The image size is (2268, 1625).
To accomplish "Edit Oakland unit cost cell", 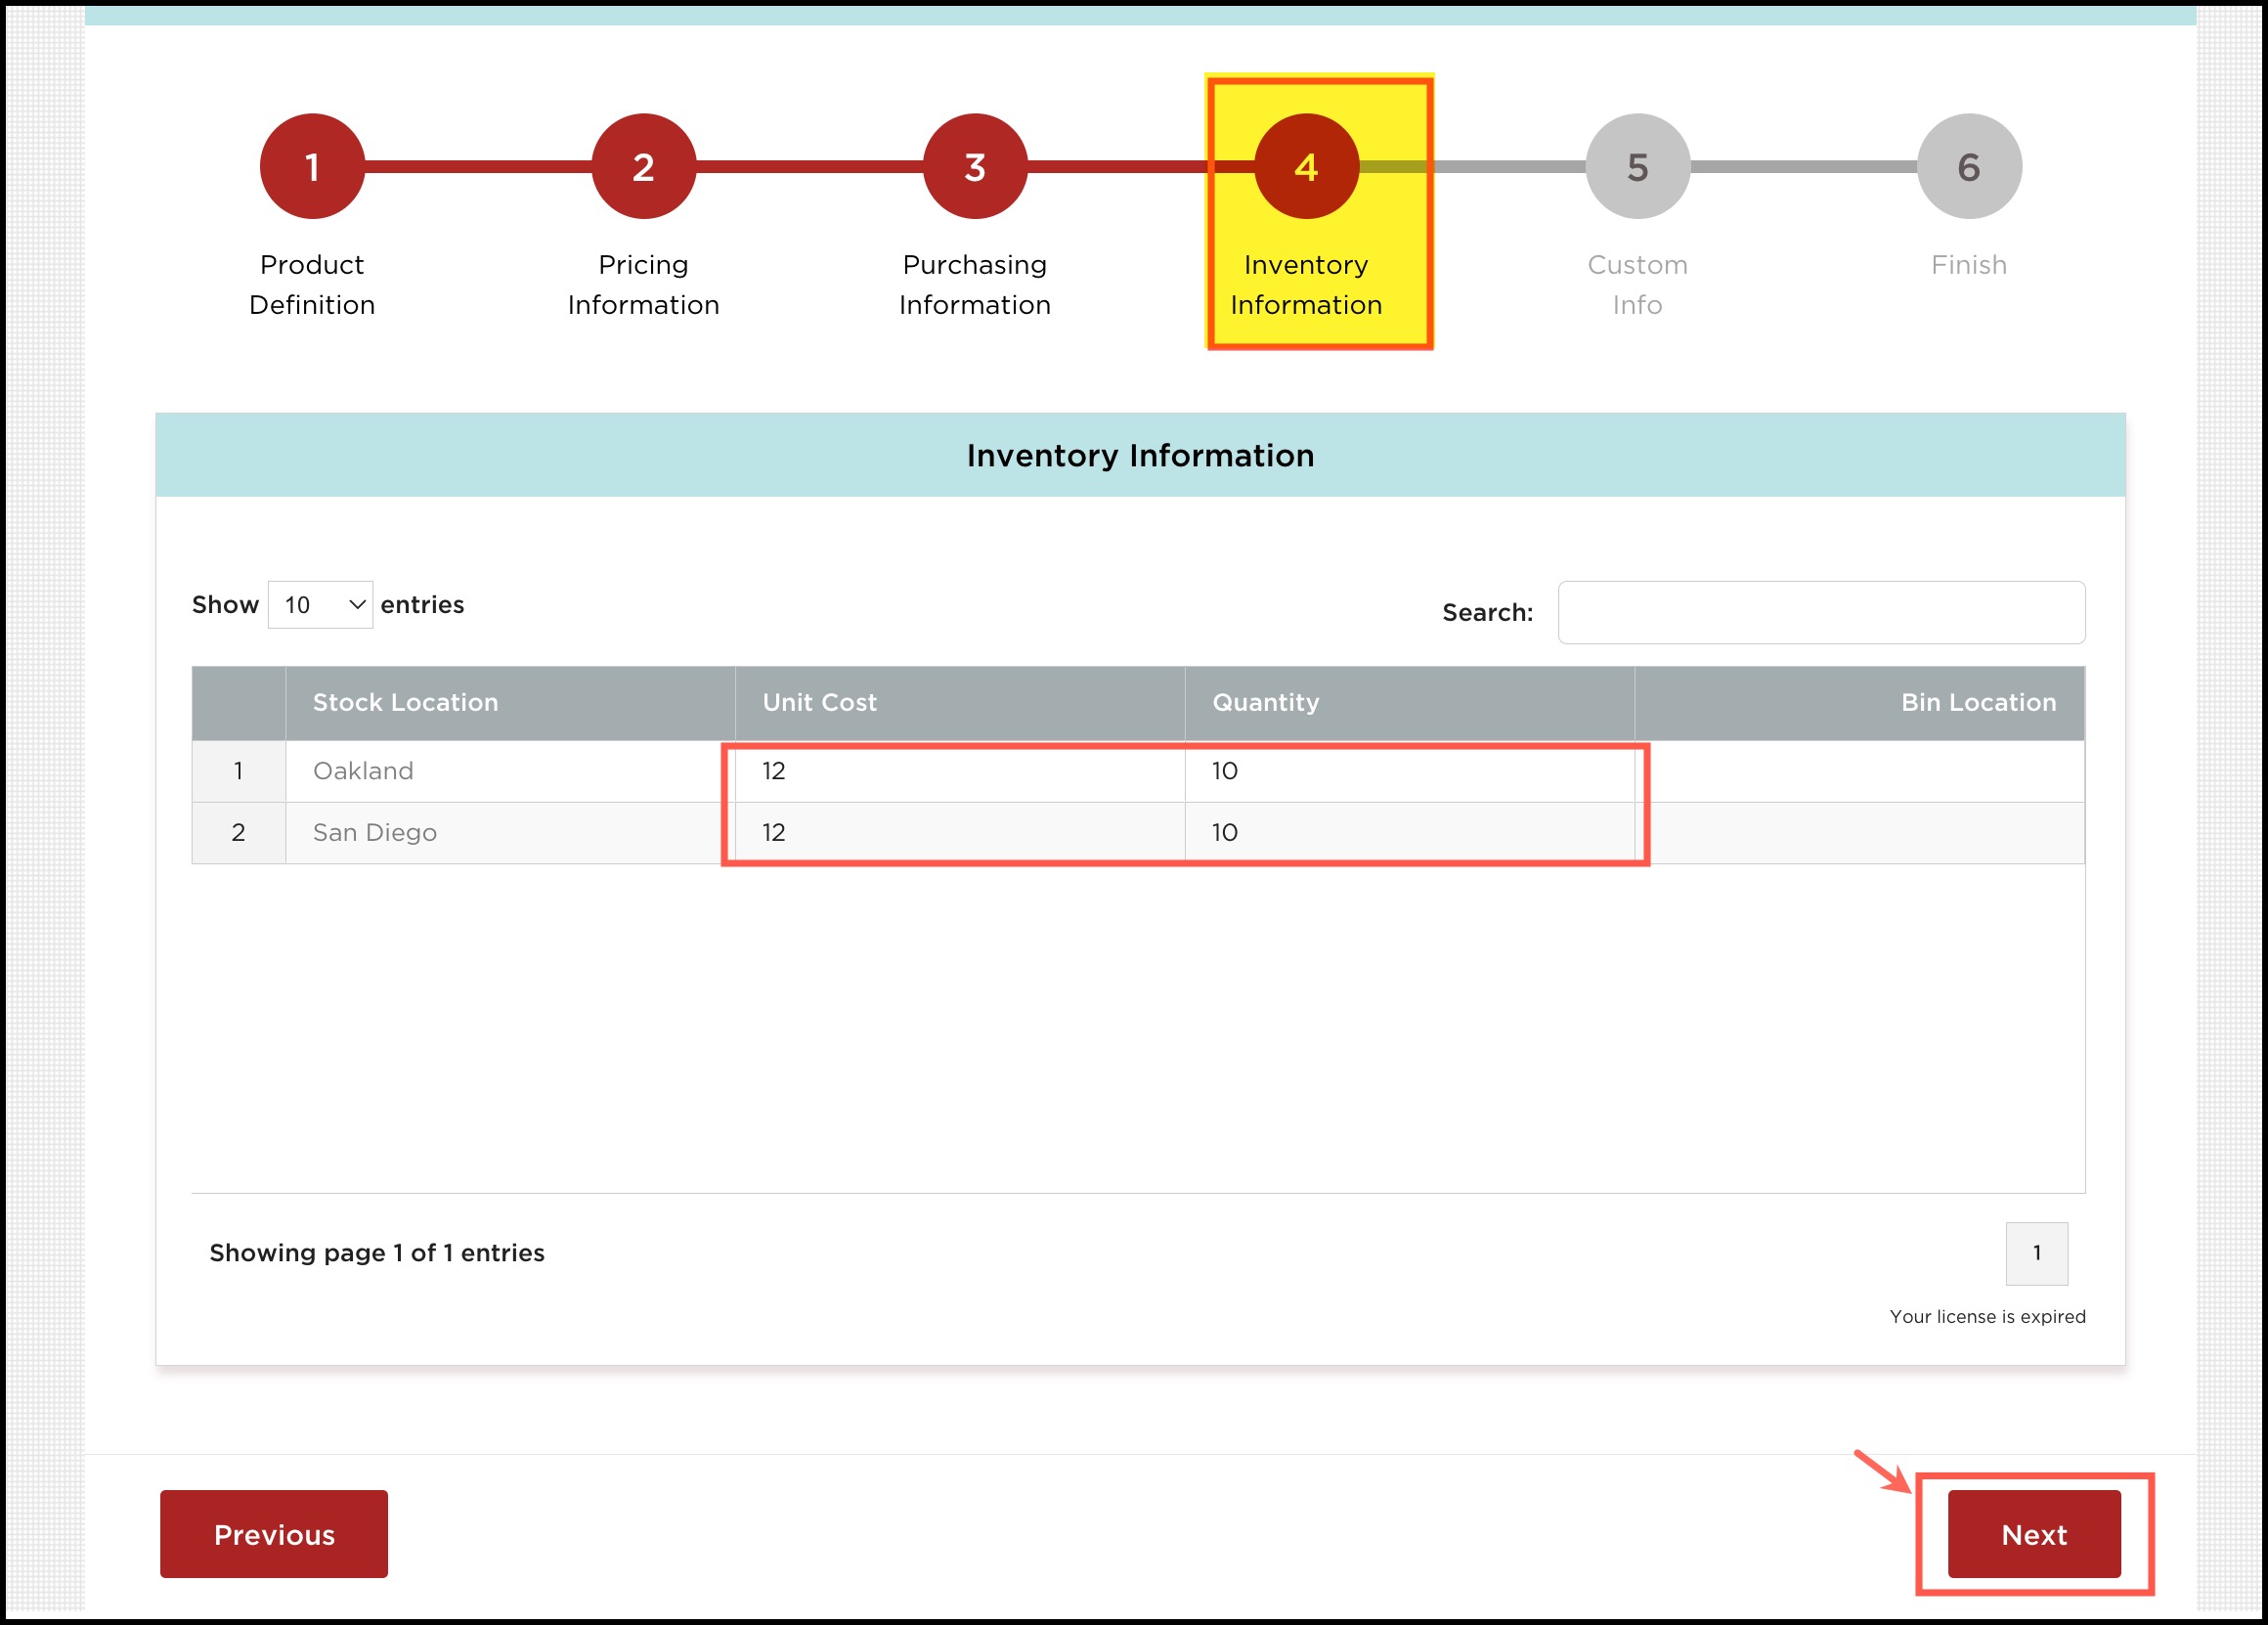I will [958, 771].
